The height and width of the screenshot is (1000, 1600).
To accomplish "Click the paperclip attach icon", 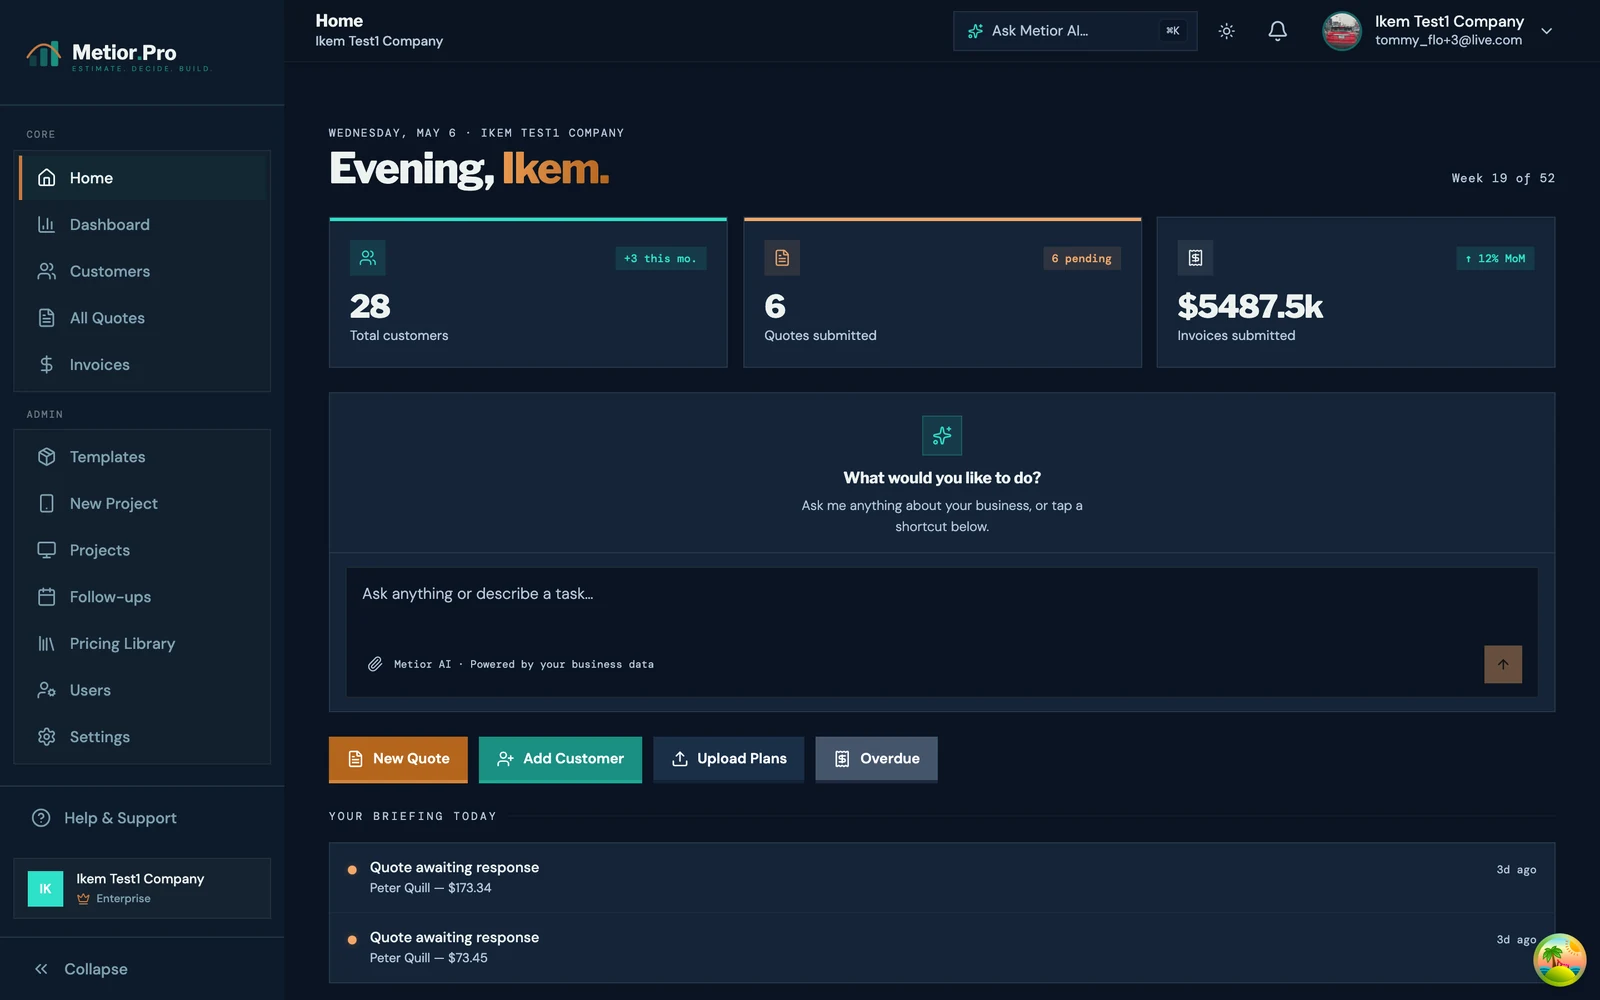I will 375,664.
